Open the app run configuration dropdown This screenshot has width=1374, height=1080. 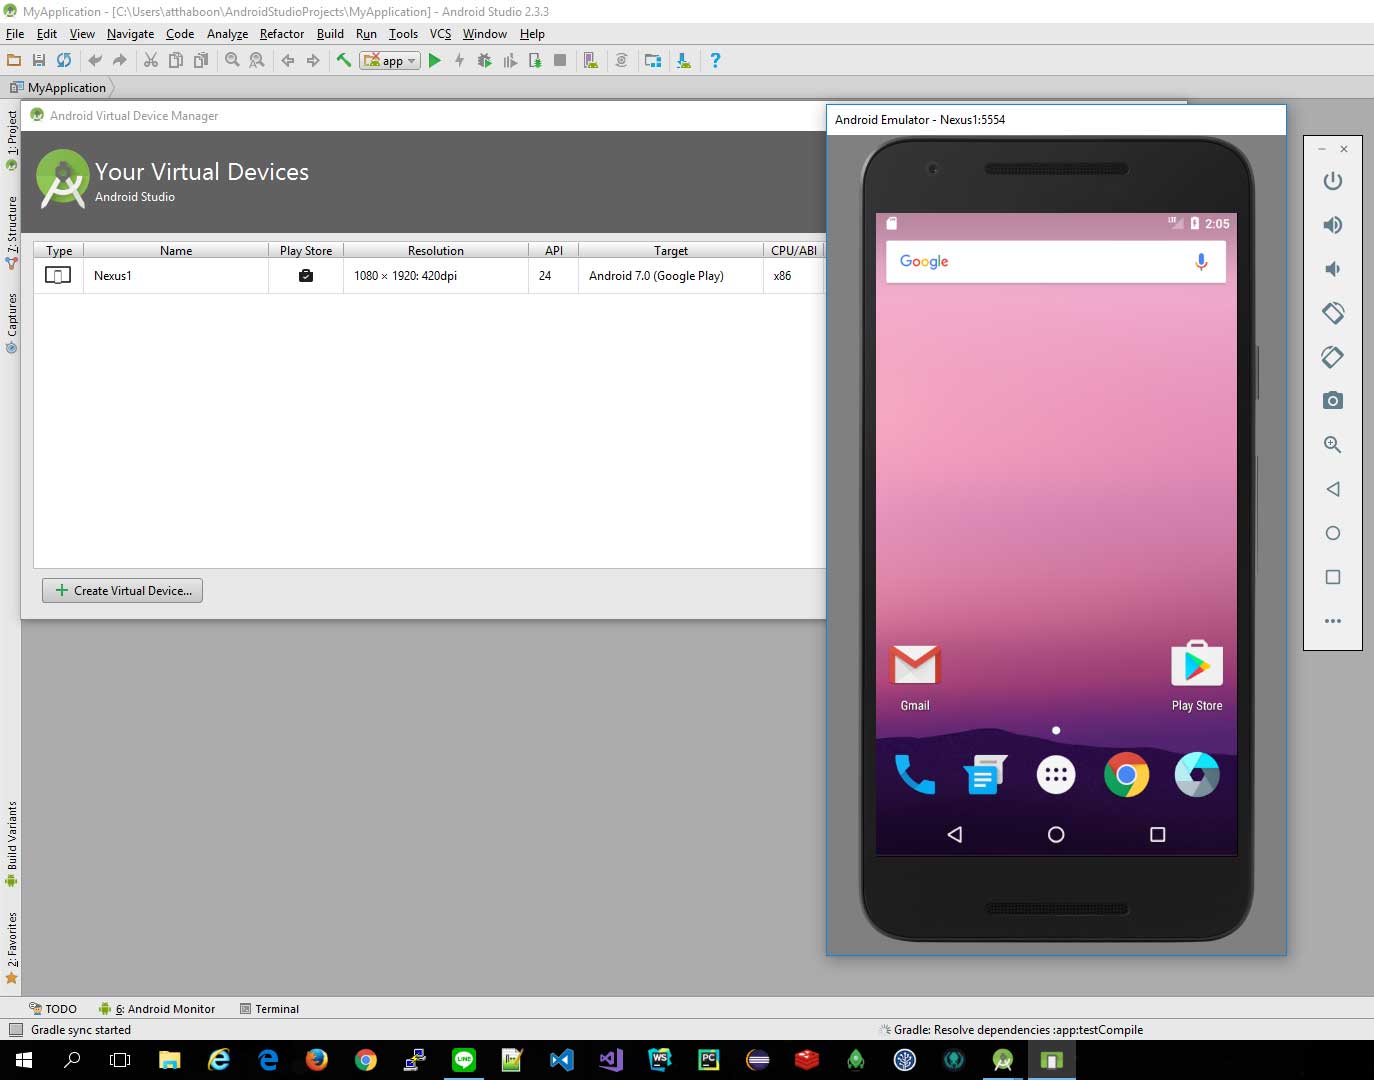[x=390, y=60]
